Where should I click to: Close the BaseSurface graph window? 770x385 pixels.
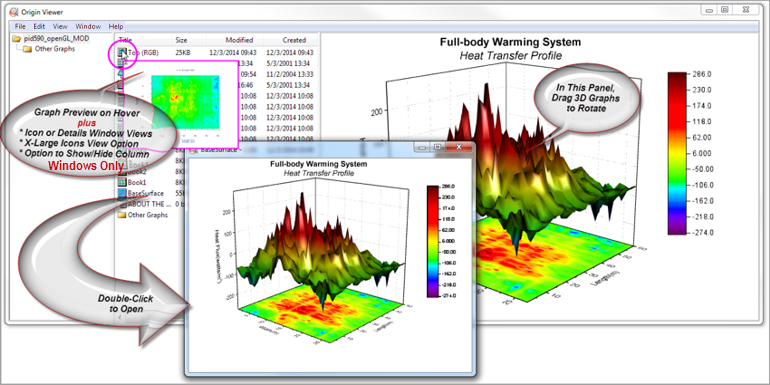click(x=459, y=147)
